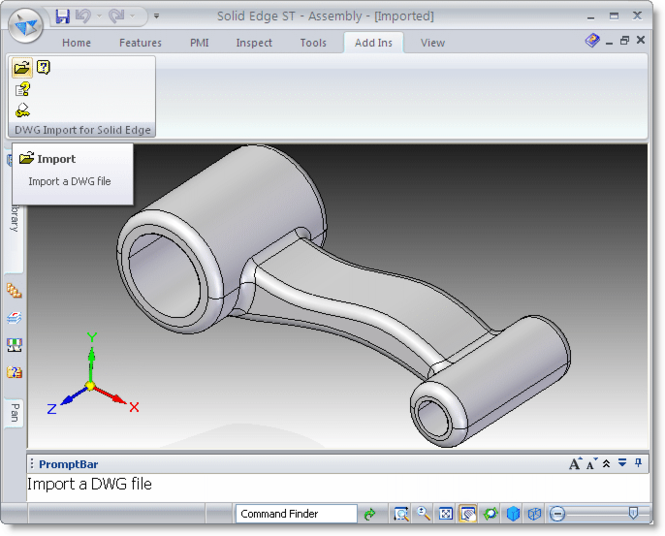
Task: Select the Zoom Area tool
Action: [x=401, y=514]
